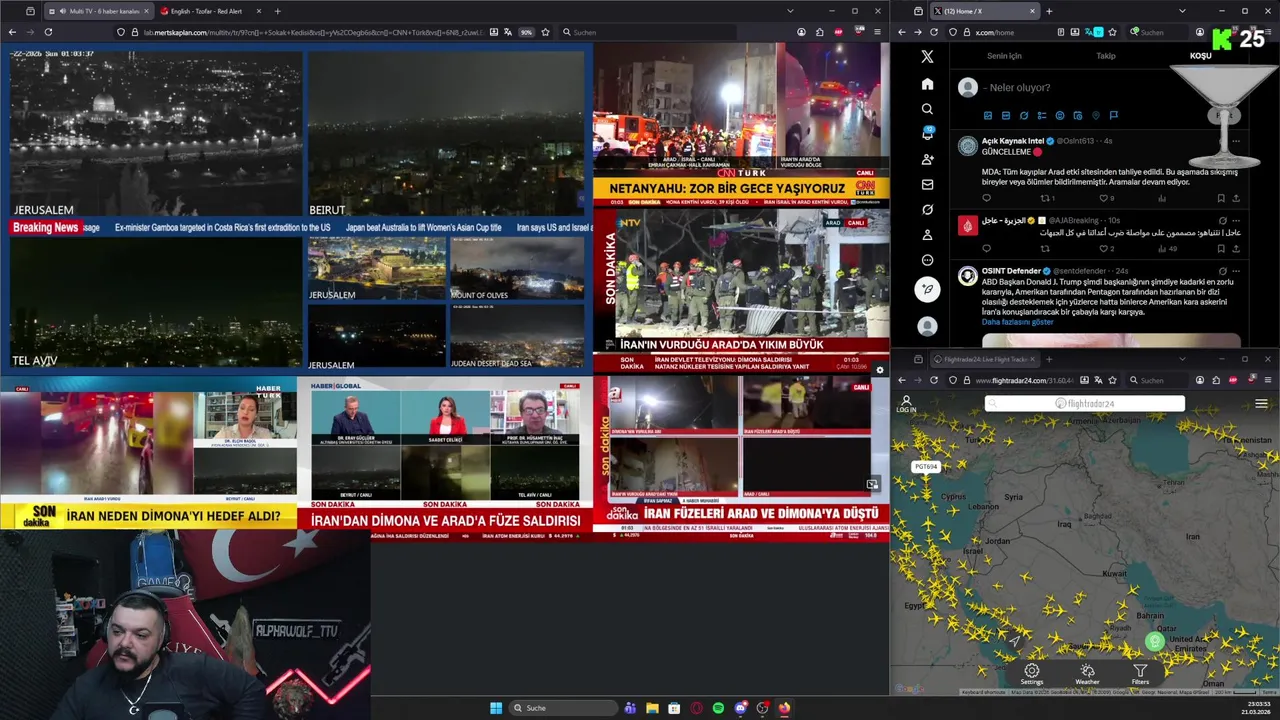Open more menu on OSINT Defender post
The image size is (1280, 720).
(x=1236, y=270)
